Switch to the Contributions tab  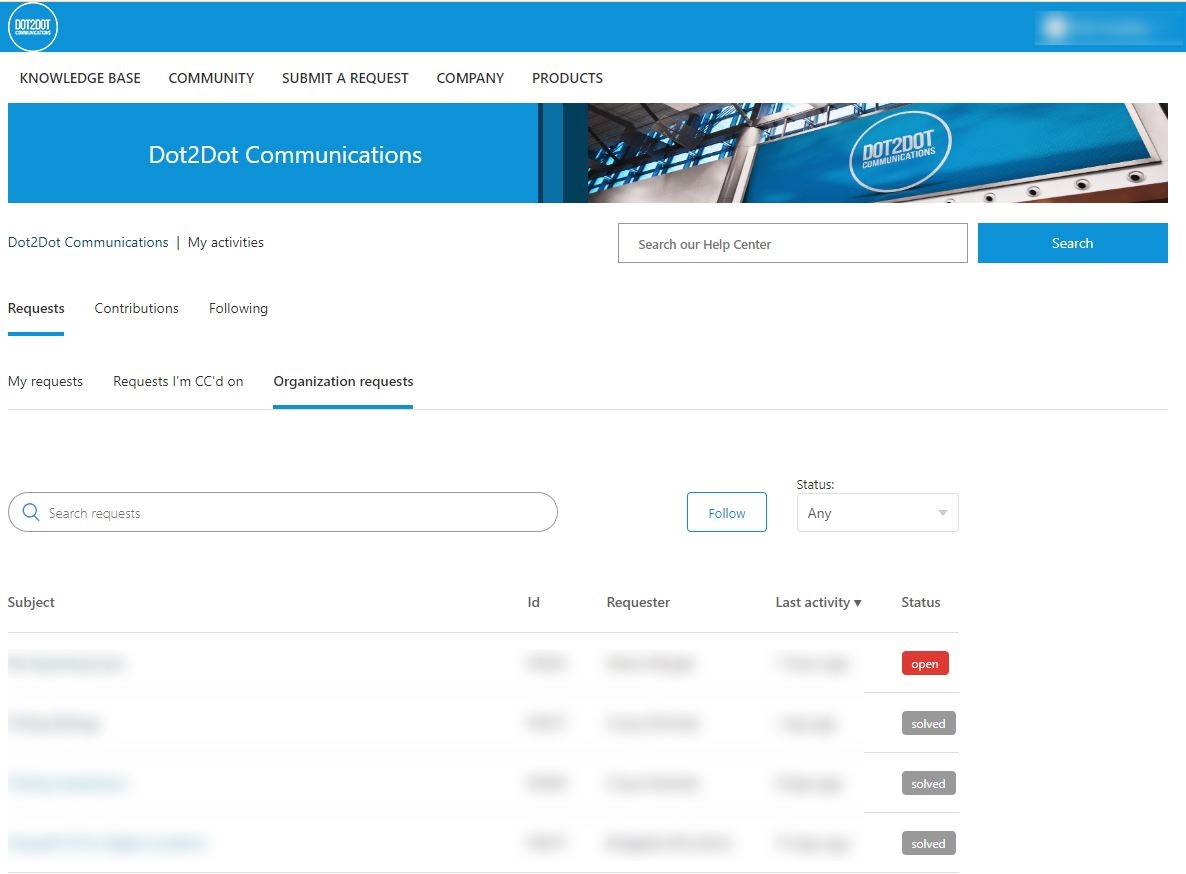[x=137, y=308]
